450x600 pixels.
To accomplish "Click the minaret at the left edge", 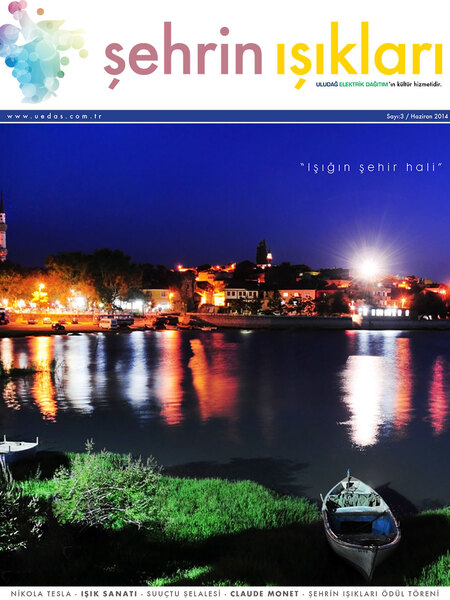I will [3, 228].
